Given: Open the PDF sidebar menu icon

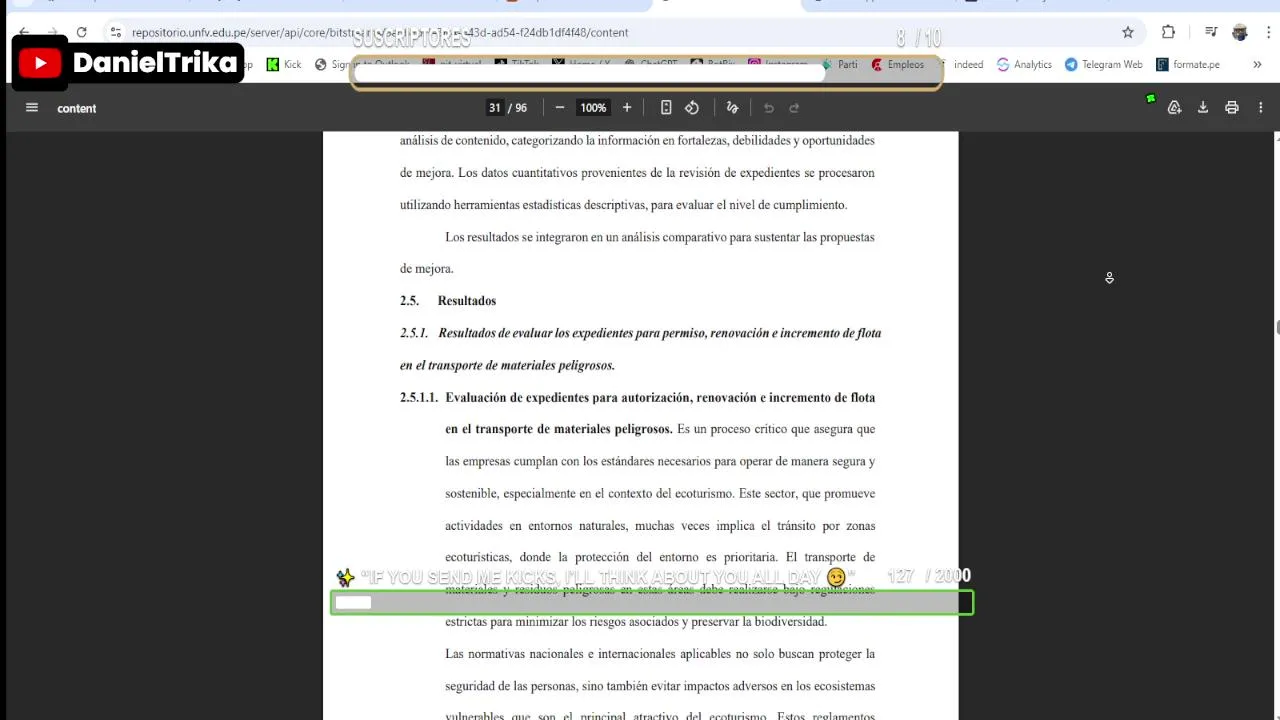Looking at the screenshot, I should click(31, 108).
